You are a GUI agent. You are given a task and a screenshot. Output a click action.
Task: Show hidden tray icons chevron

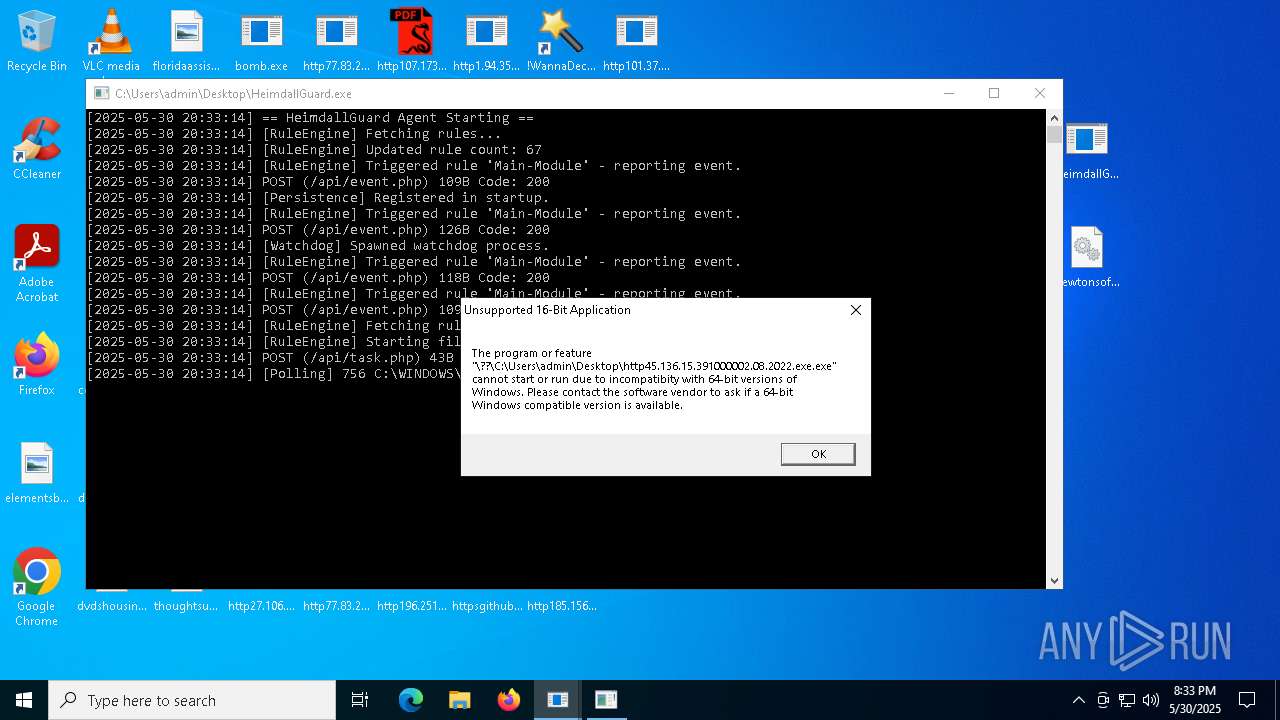(x=1078, y=700)
